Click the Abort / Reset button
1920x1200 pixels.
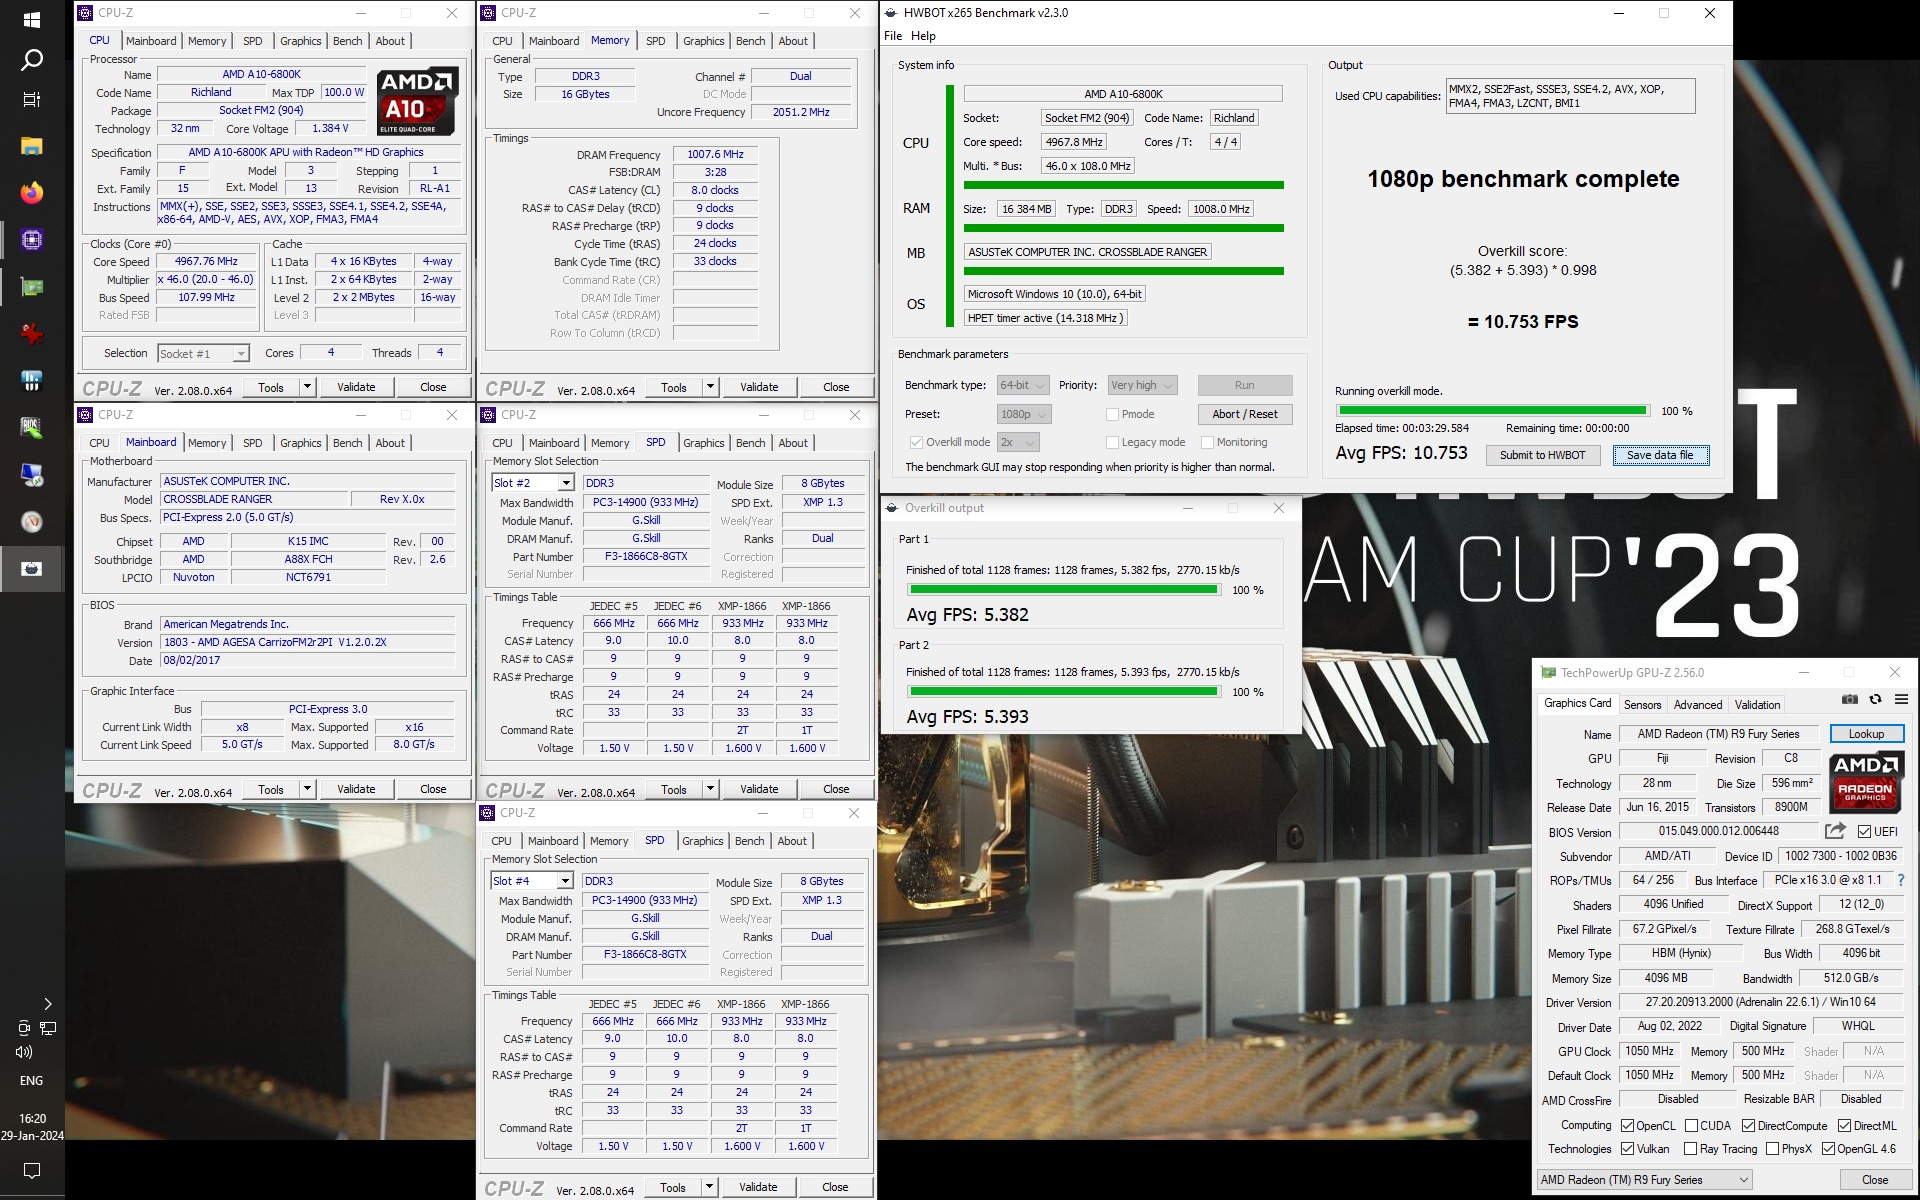tap(1244, 414)
